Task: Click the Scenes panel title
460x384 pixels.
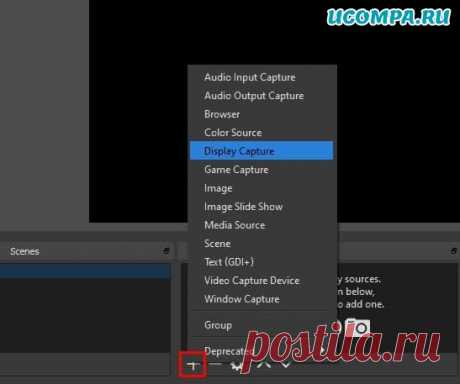Action: click(x=25, y=251)
